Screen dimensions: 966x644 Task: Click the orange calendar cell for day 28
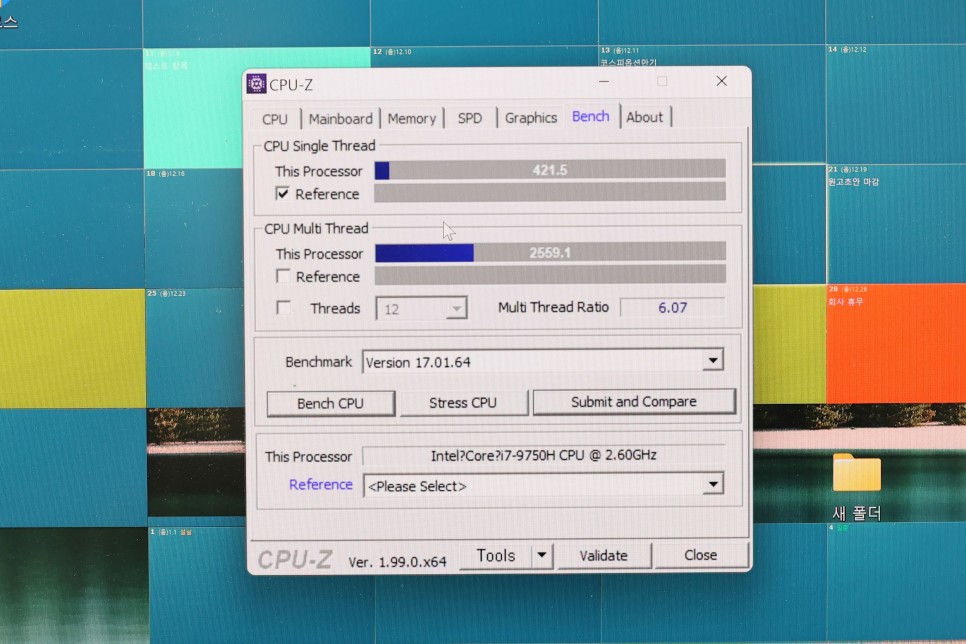tap(896, 343)
